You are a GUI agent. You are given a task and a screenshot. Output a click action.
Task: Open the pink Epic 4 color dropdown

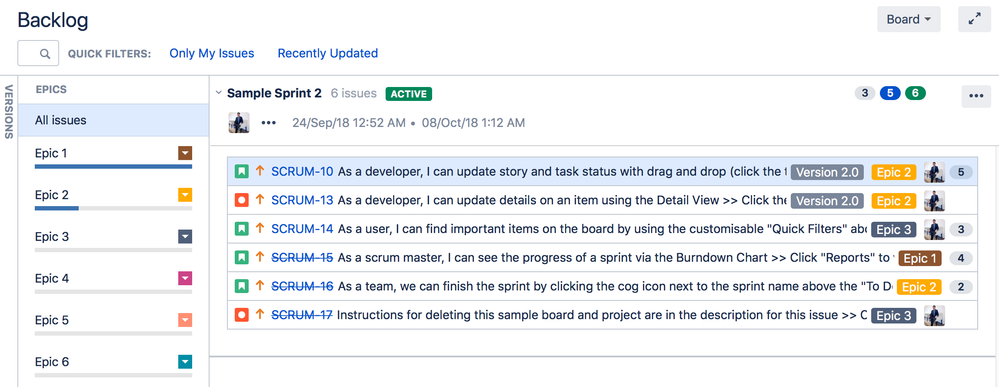[185, 279]
